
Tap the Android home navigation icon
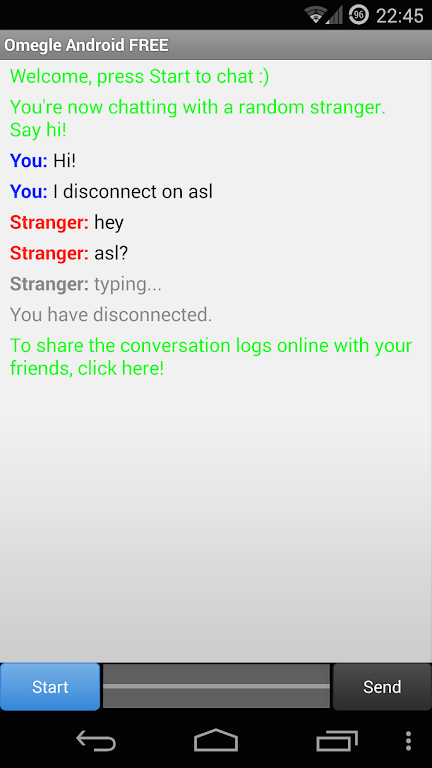coord(216,740)
